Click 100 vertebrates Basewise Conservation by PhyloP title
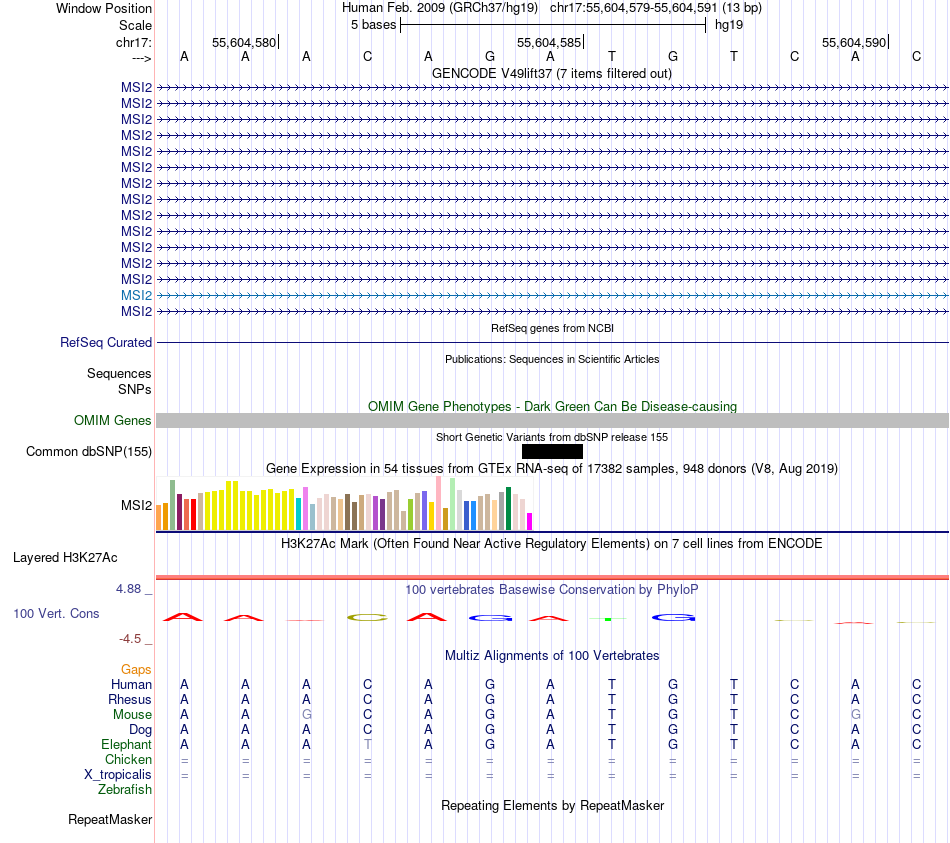950x843 pixels. pyautogui.click(x=552, y=589)
